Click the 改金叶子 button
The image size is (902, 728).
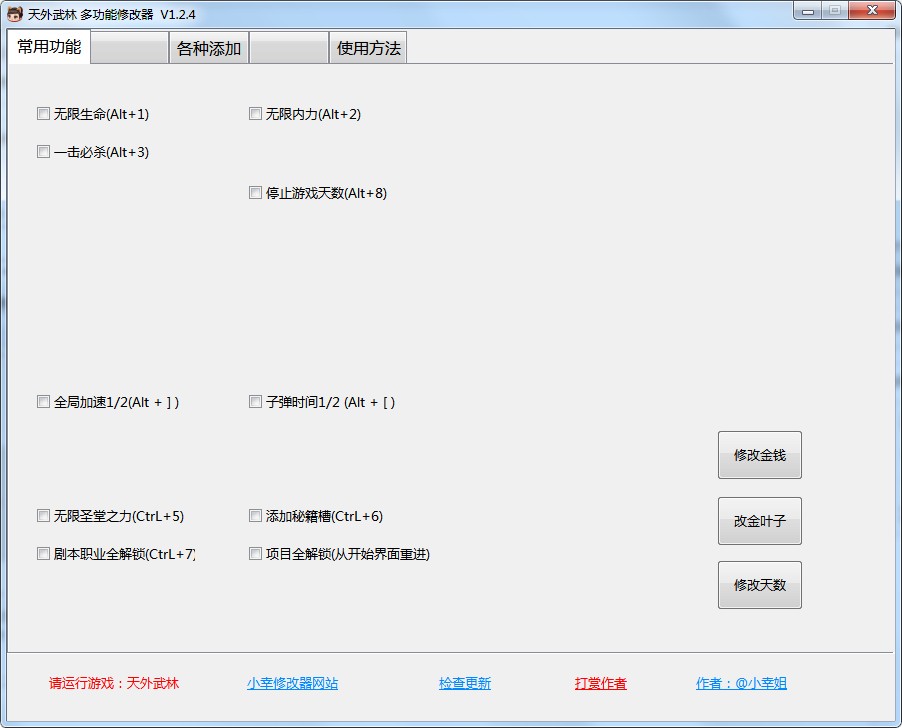(x=759, y=521)
